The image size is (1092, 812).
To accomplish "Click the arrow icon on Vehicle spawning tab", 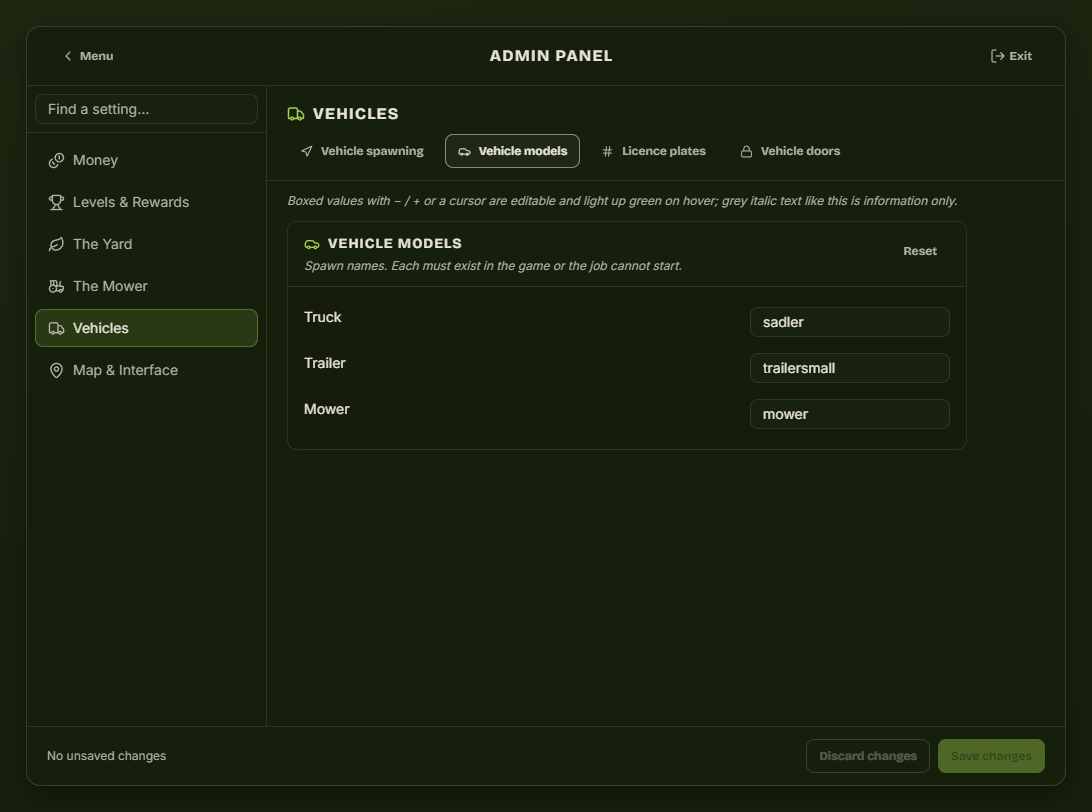I will pos(306,151).
